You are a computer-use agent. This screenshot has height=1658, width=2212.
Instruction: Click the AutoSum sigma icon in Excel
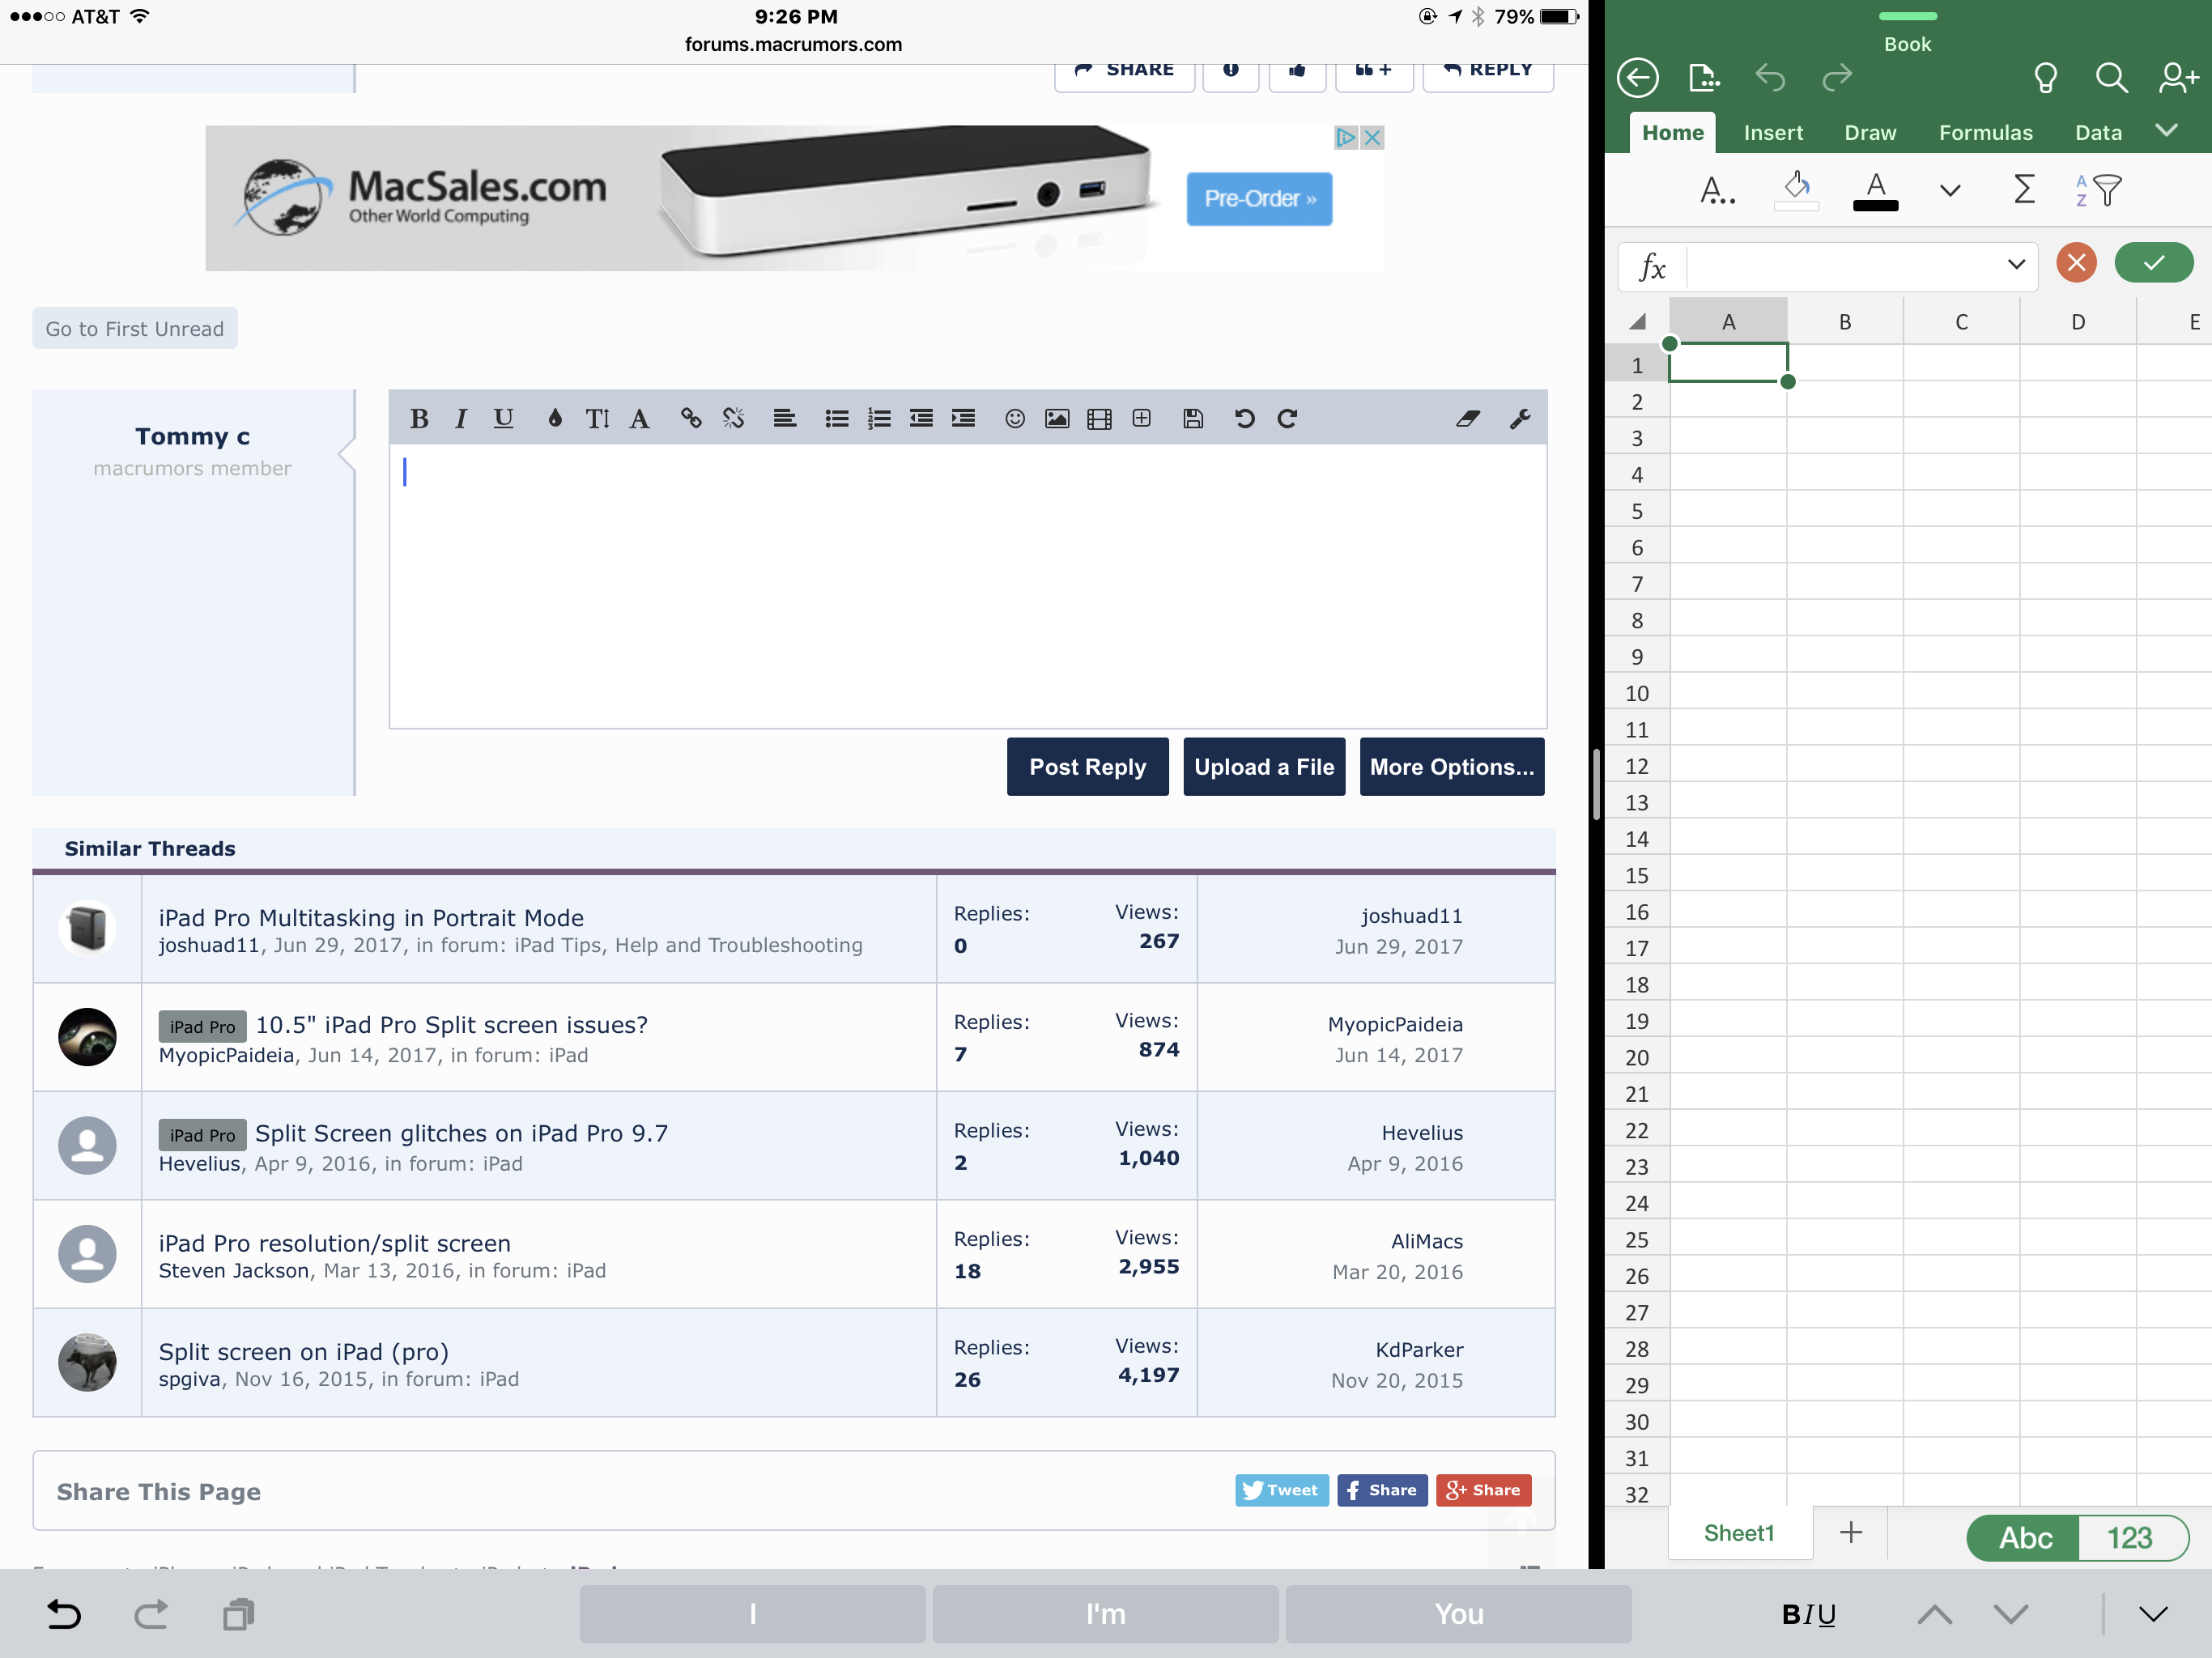click(x=2023, y=189)
